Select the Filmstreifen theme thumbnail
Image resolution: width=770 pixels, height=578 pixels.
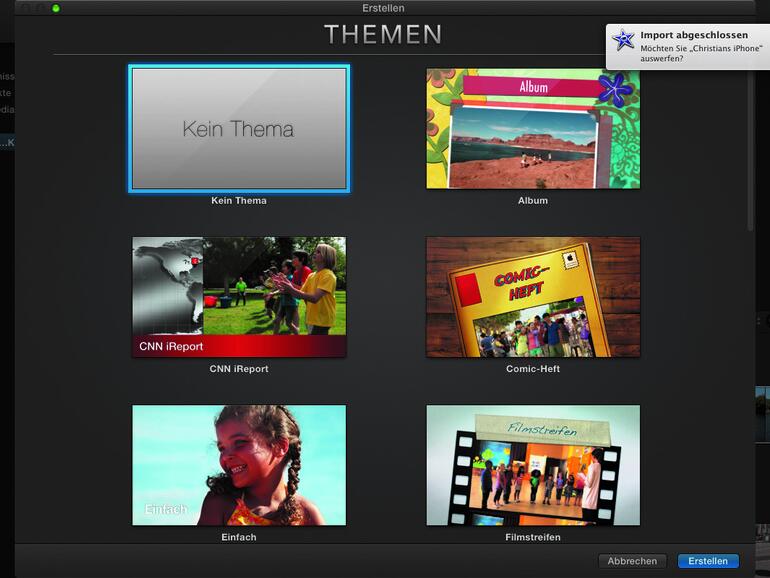click(x=533, y=465)
